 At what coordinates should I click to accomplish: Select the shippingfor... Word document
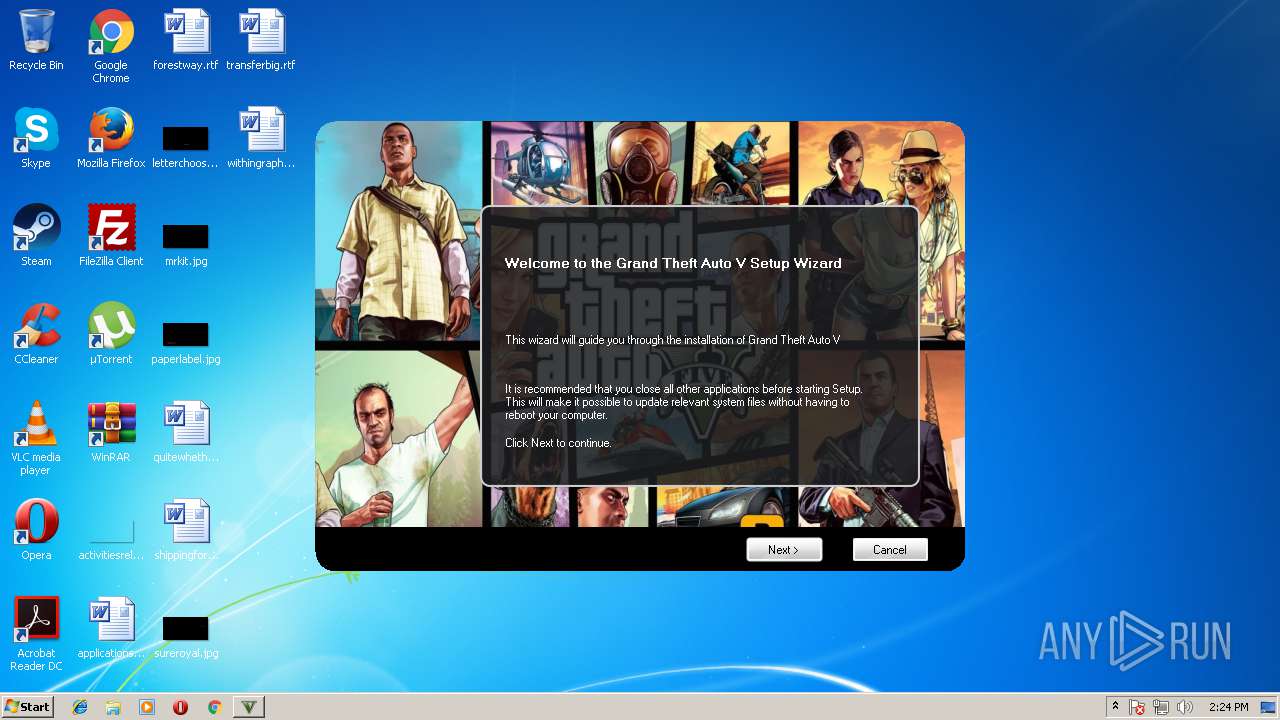186,531
